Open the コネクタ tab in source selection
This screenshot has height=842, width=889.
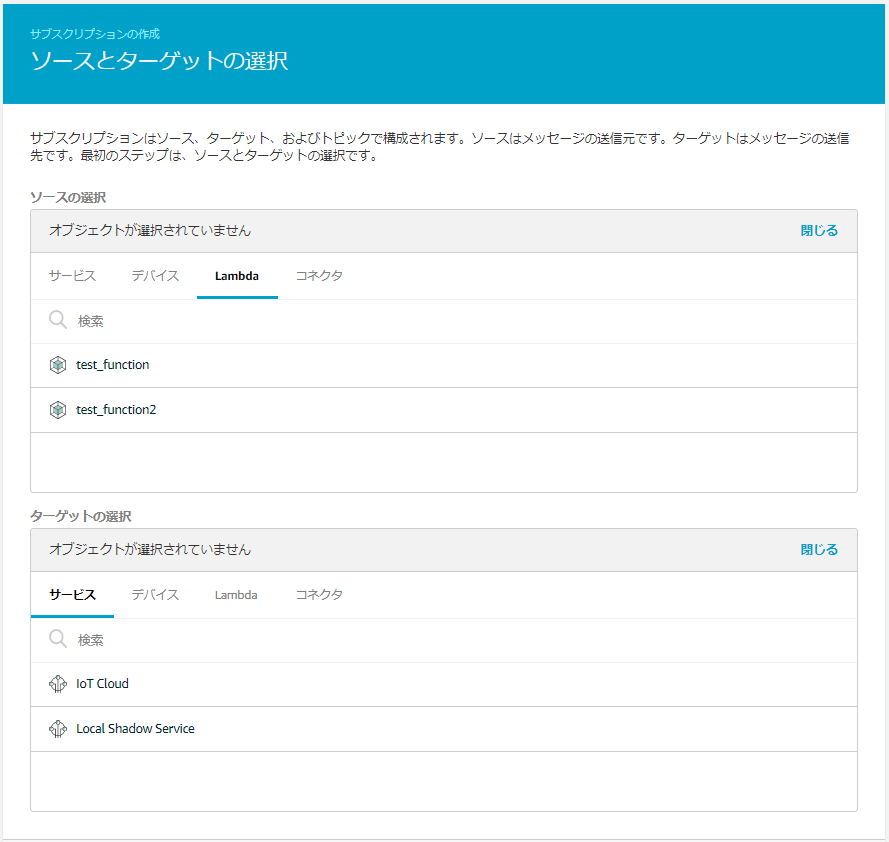coord(319,276)
